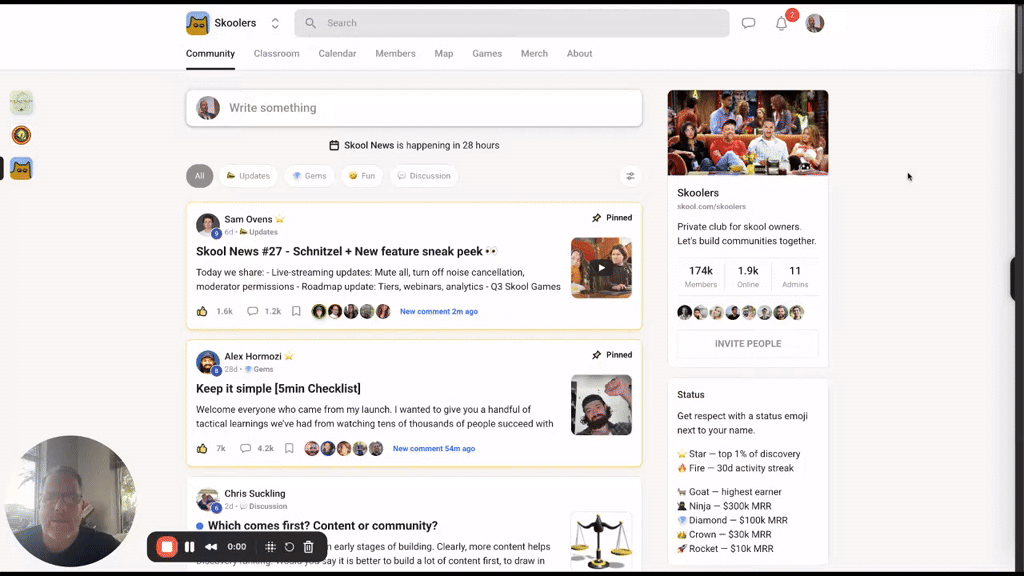This screenshot has height=576, width=1024.
Task: Switch to the Merch tab
Action: pos(534,54)
